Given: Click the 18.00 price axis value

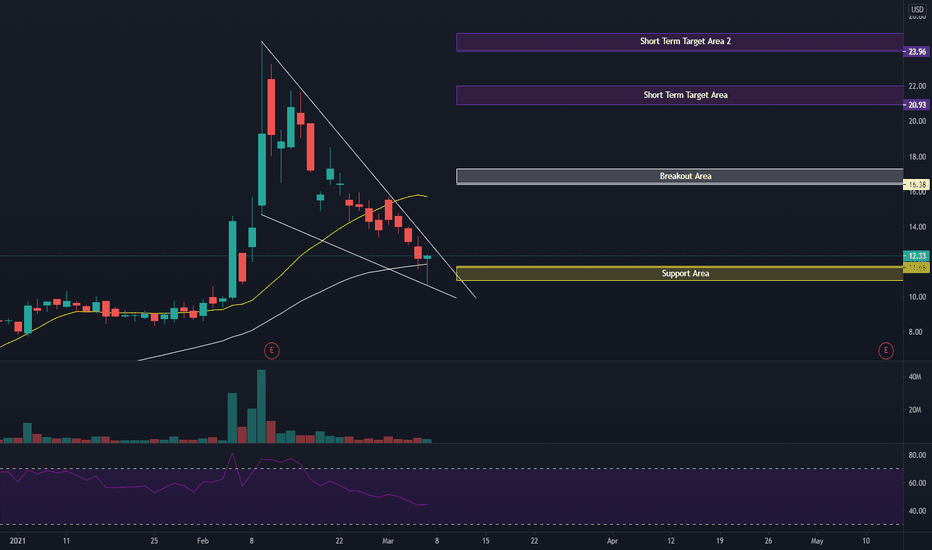Looking at the screenshot, I should [x=917, y=157].
